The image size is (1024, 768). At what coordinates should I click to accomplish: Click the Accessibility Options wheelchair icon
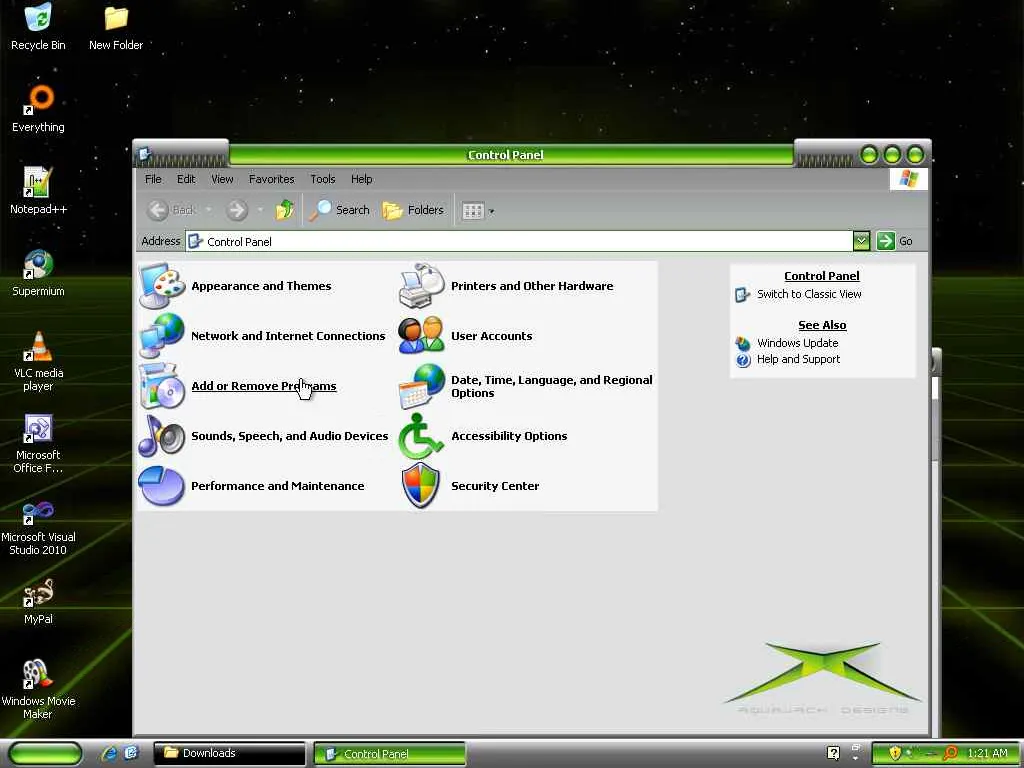421,436
